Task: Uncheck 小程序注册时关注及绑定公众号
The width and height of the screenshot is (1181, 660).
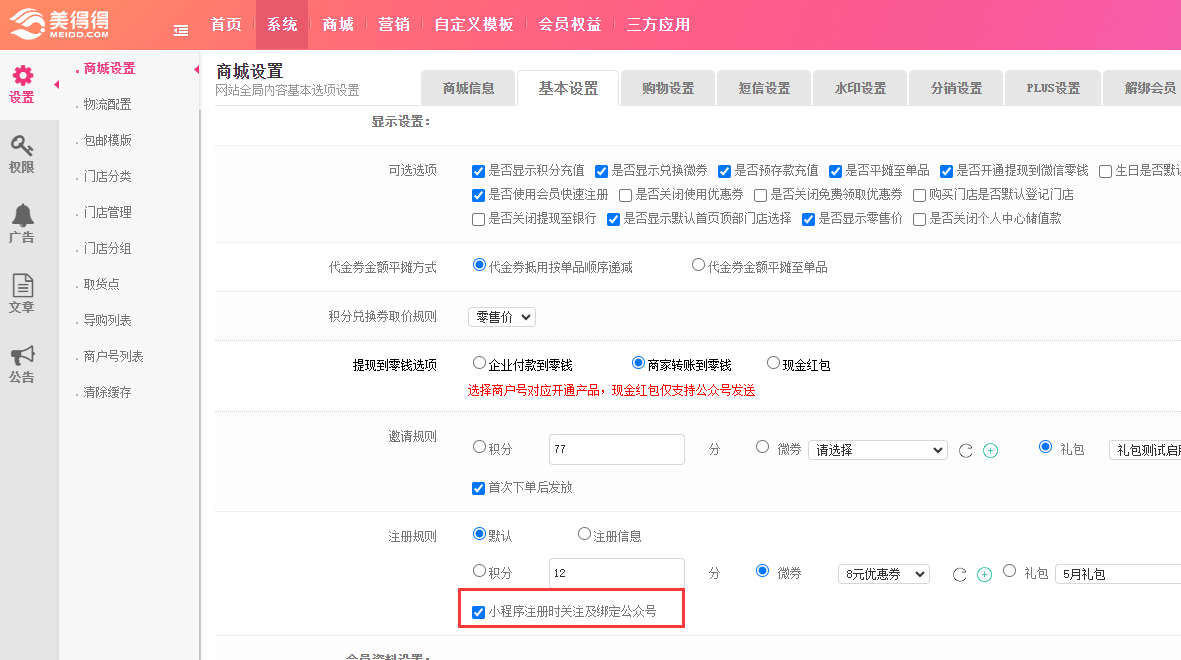Action: point(479,612)
